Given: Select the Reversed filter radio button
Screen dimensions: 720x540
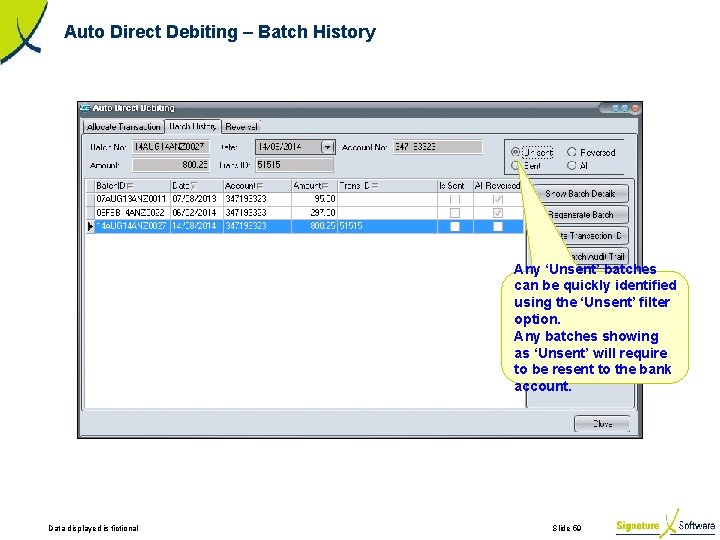Looking at the screenshot, I should point(572,152).
